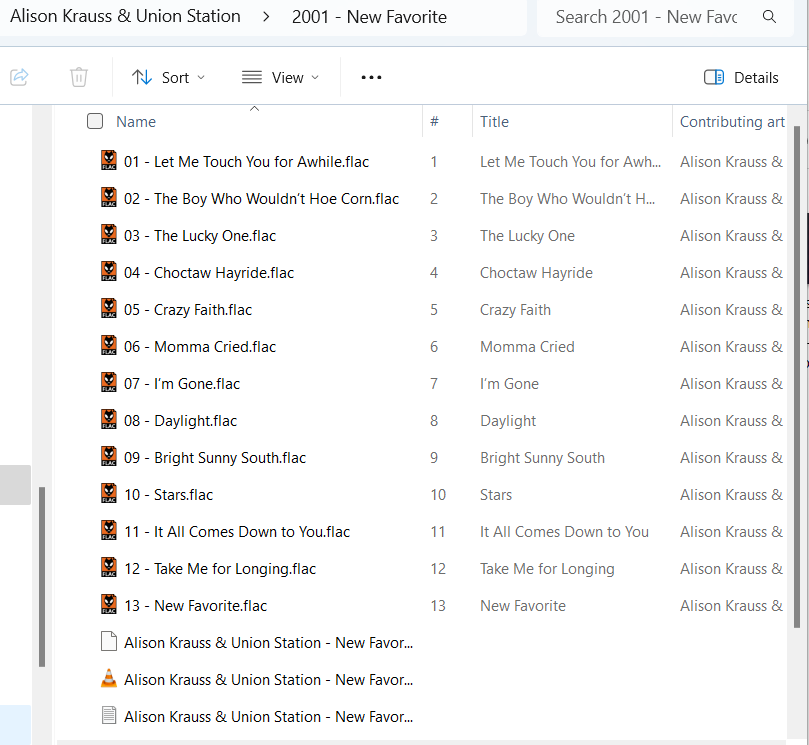Image resolution: width=809 pixels, height=745 pixels.
Task: Click the VLC cone playlist file icon
Action: point(109,678)
